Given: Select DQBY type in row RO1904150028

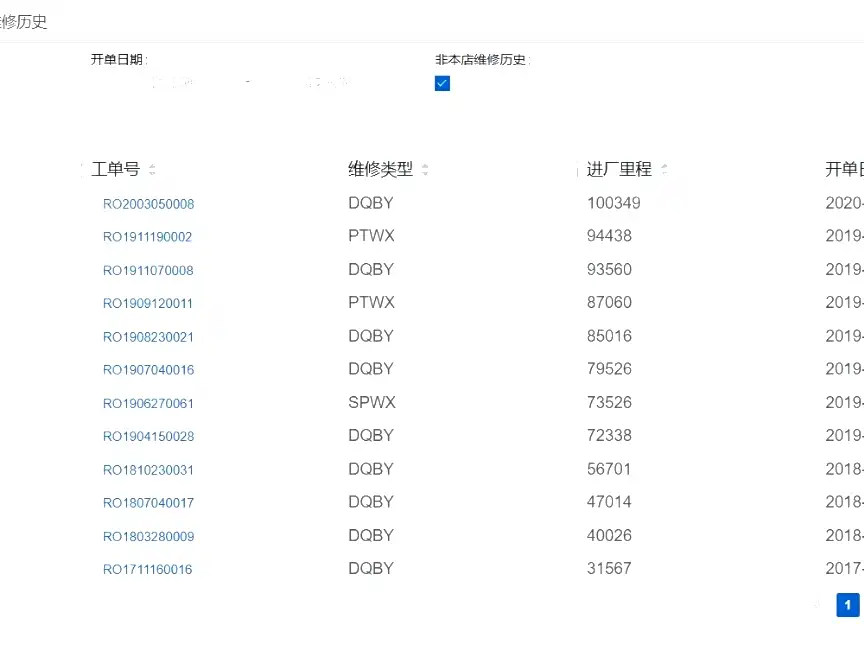Looking at the screenshot, I should coord(371,435).
